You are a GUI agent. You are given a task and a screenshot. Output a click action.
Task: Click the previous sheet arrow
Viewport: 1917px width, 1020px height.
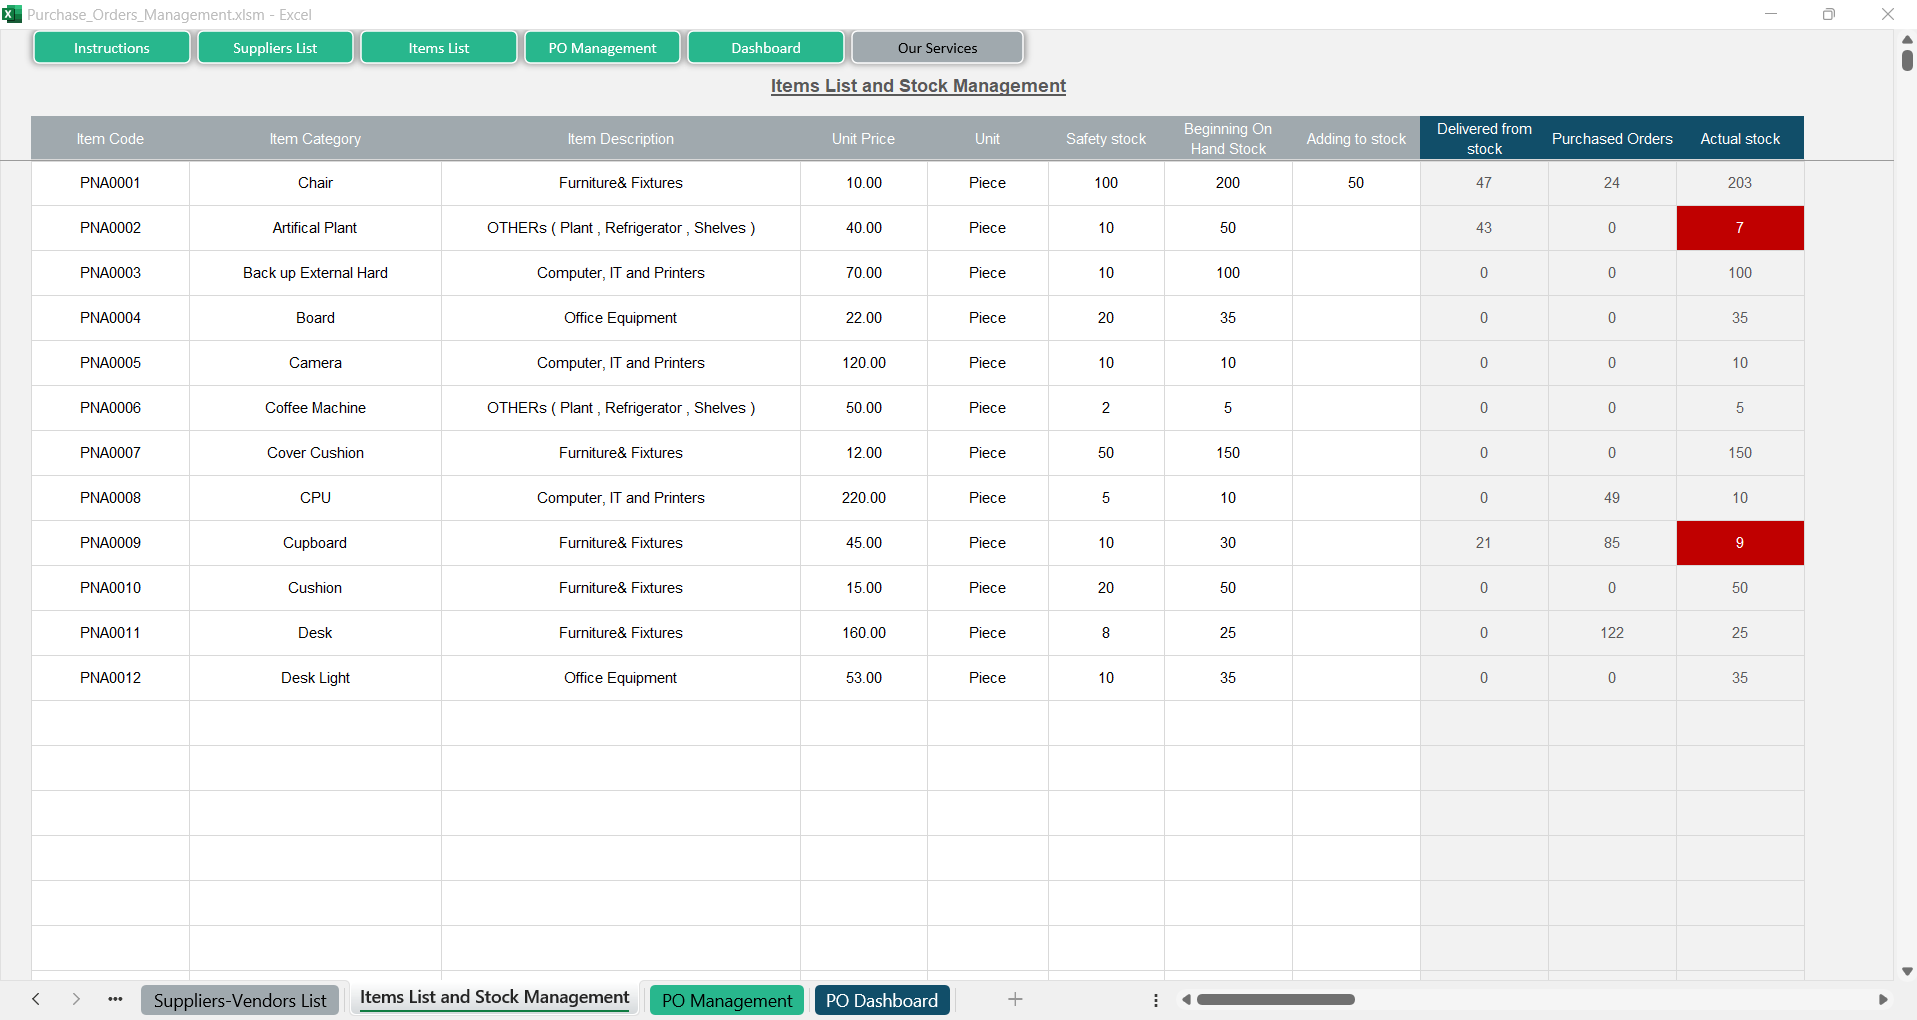point(36,999)
